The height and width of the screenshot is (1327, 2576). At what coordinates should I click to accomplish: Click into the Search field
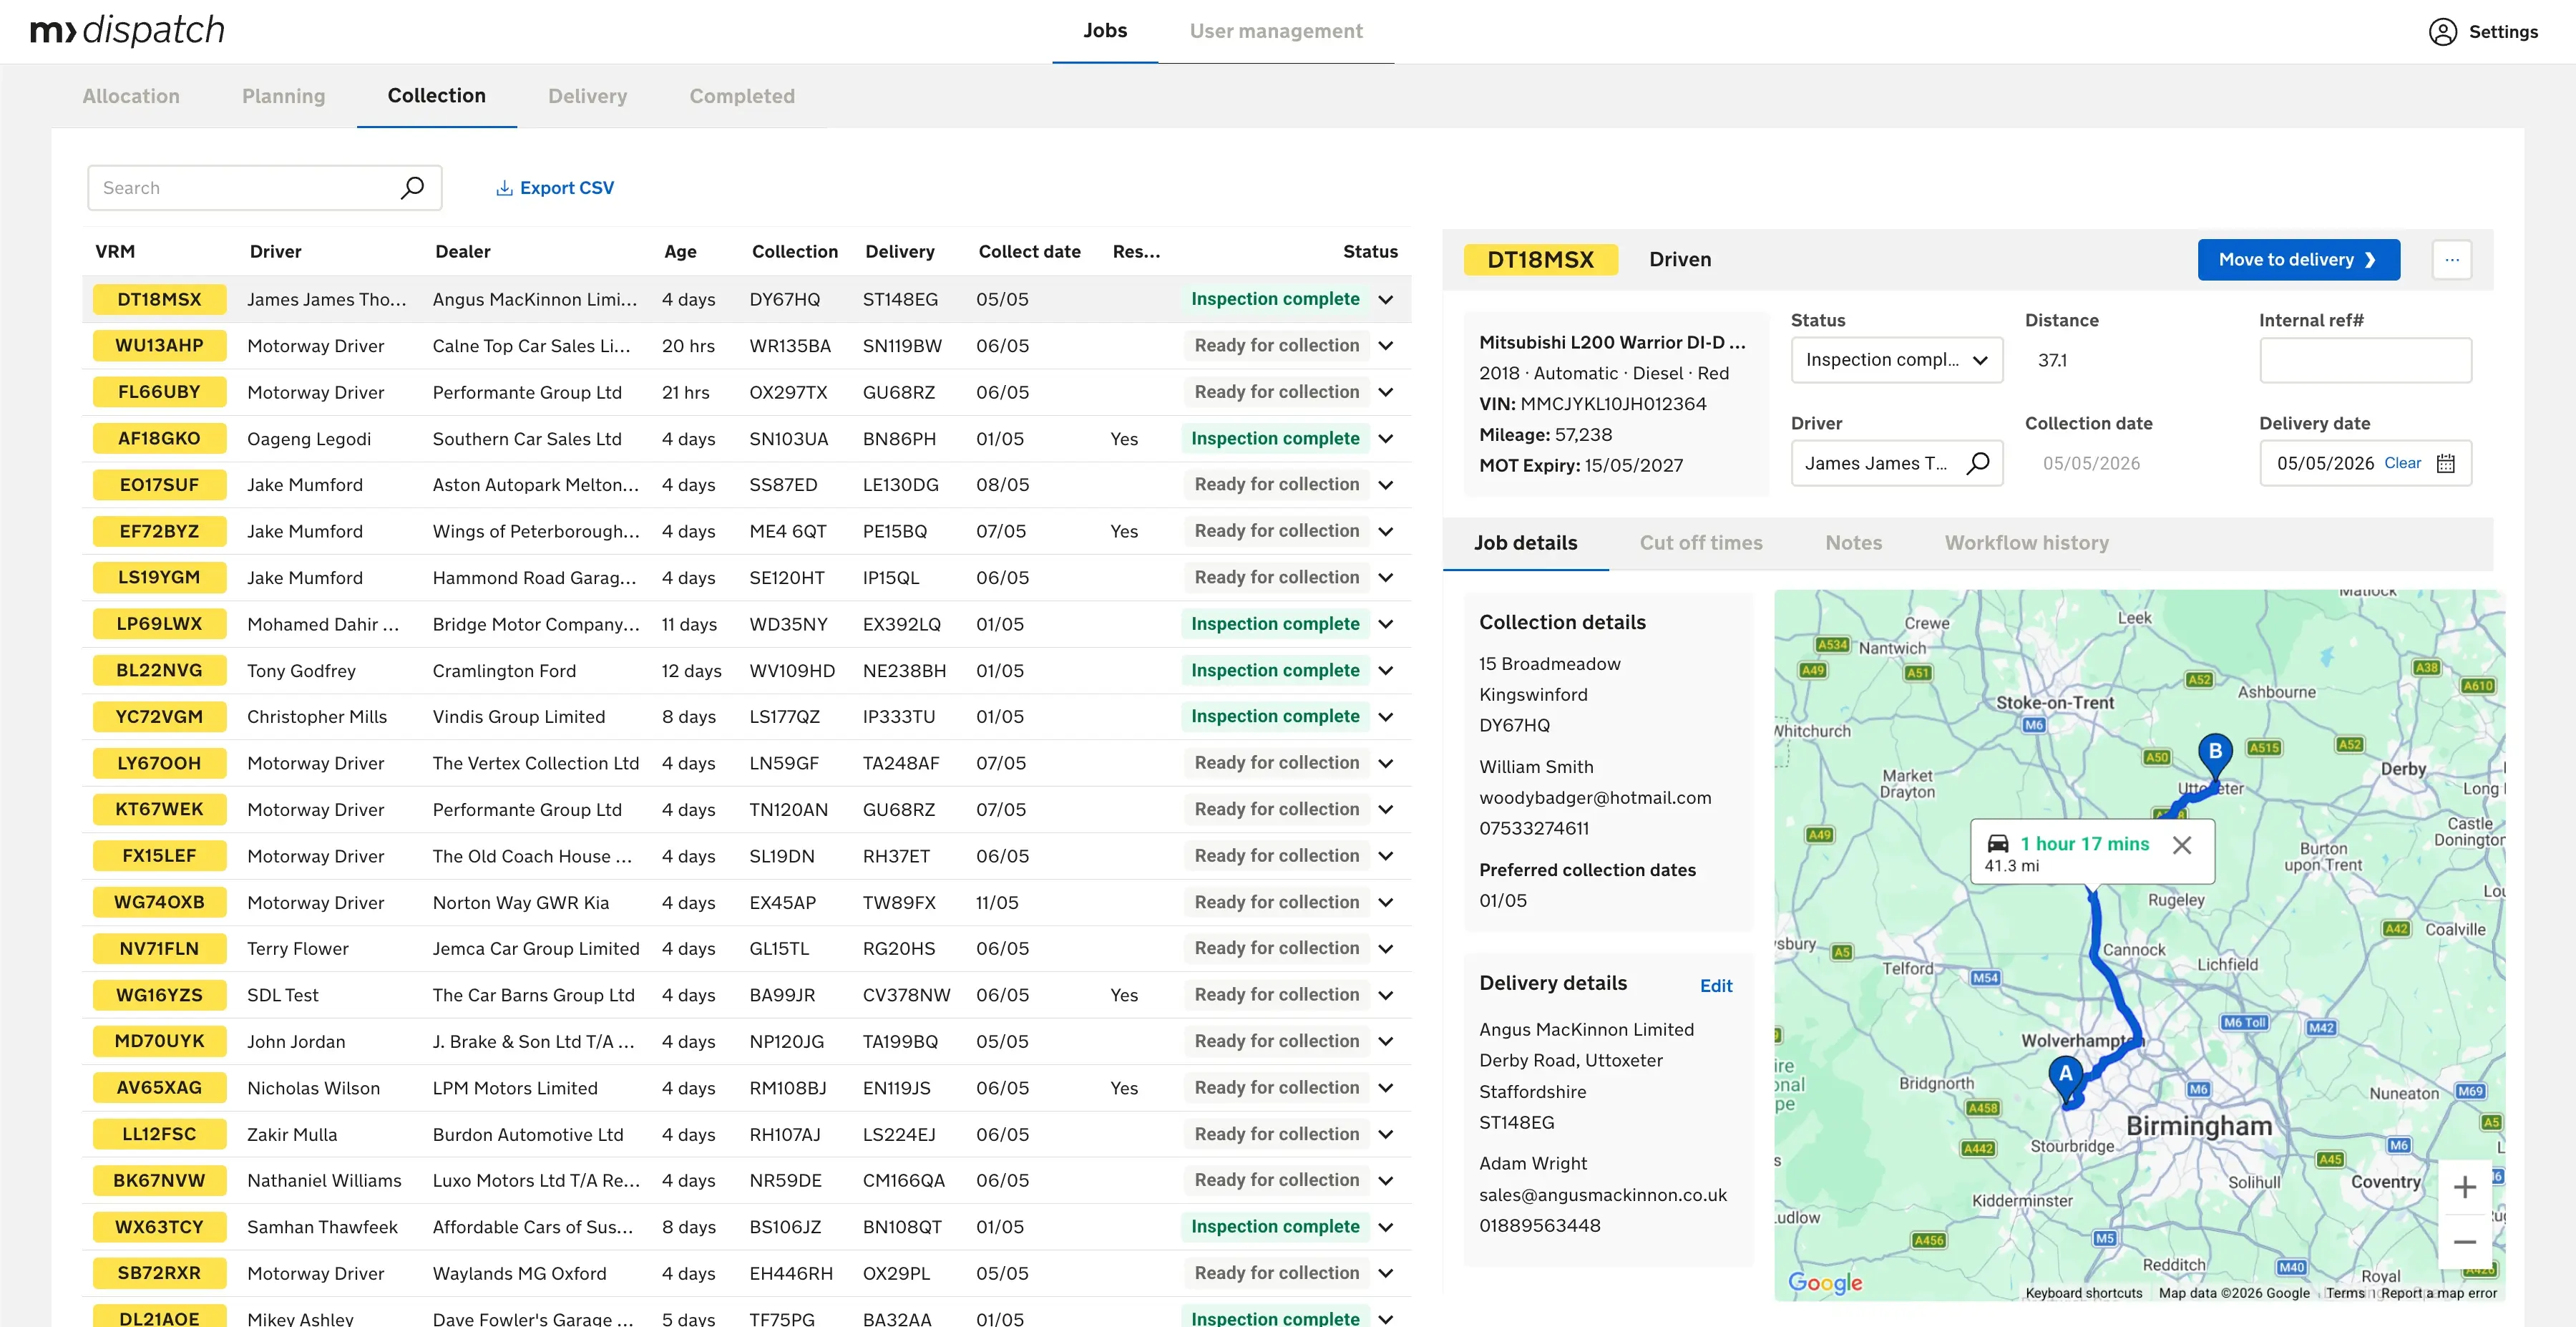click(265, 188)
